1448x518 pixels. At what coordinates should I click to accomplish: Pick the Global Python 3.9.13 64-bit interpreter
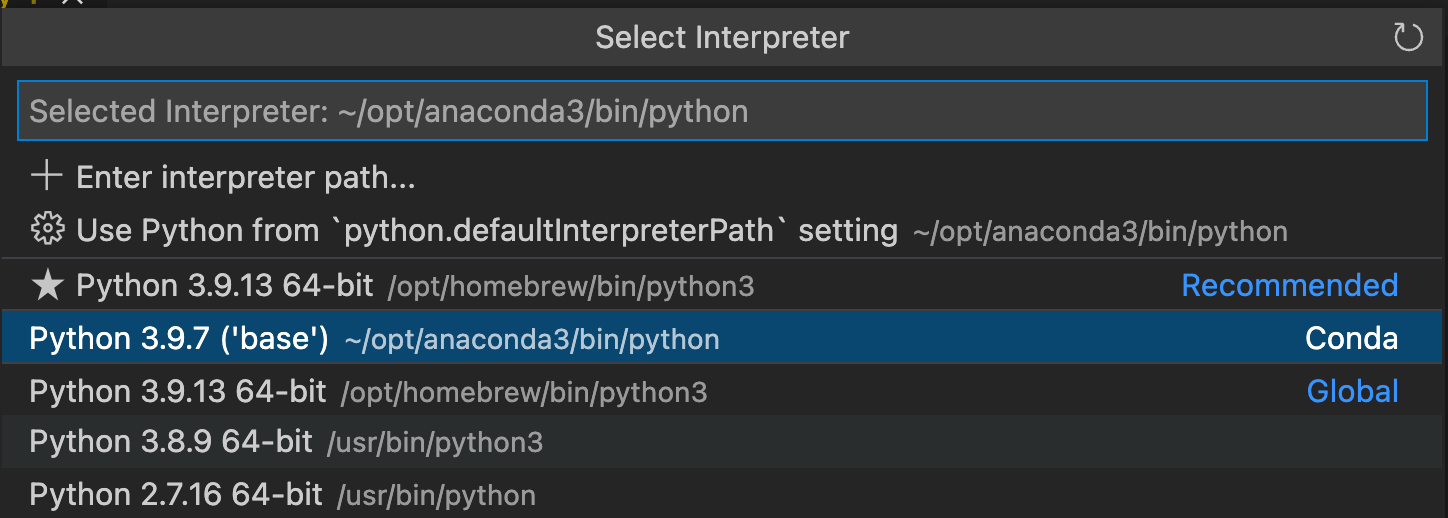178,391
